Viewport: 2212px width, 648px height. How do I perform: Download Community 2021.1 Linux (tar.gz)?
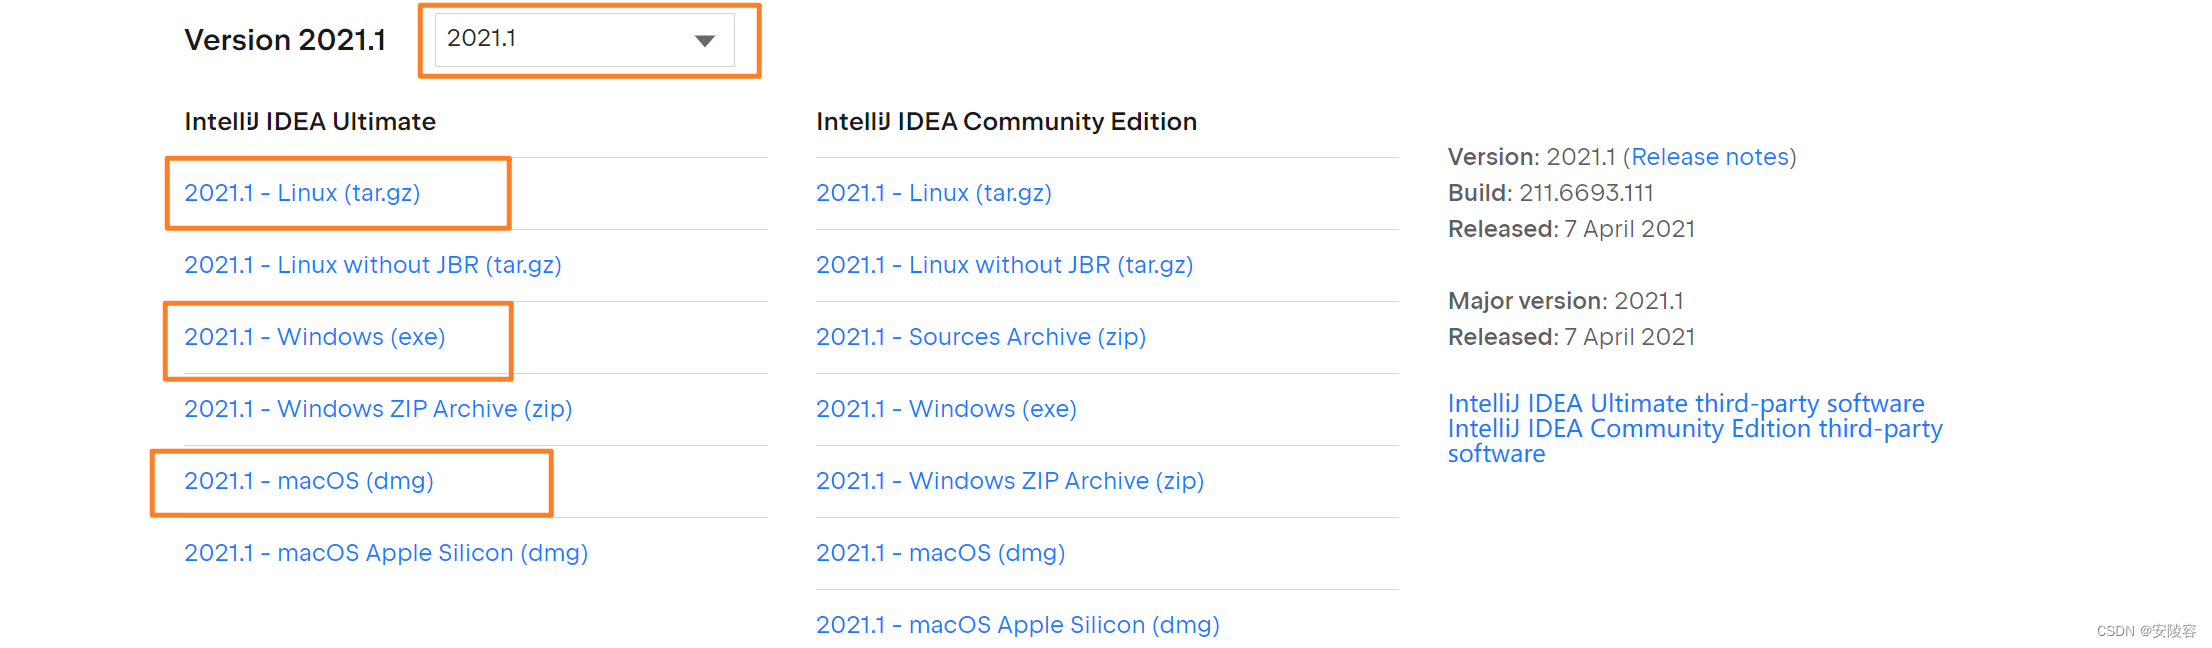pos(934,193)
